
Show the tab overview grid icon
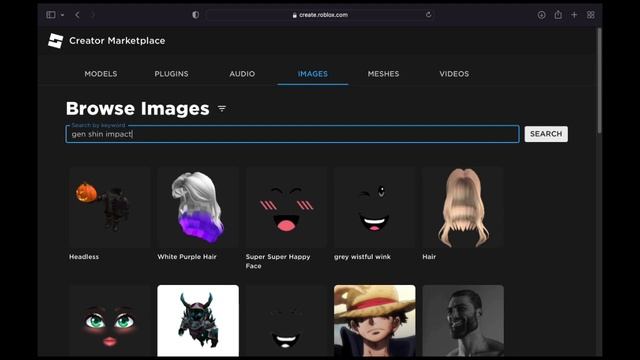(591, 15)
